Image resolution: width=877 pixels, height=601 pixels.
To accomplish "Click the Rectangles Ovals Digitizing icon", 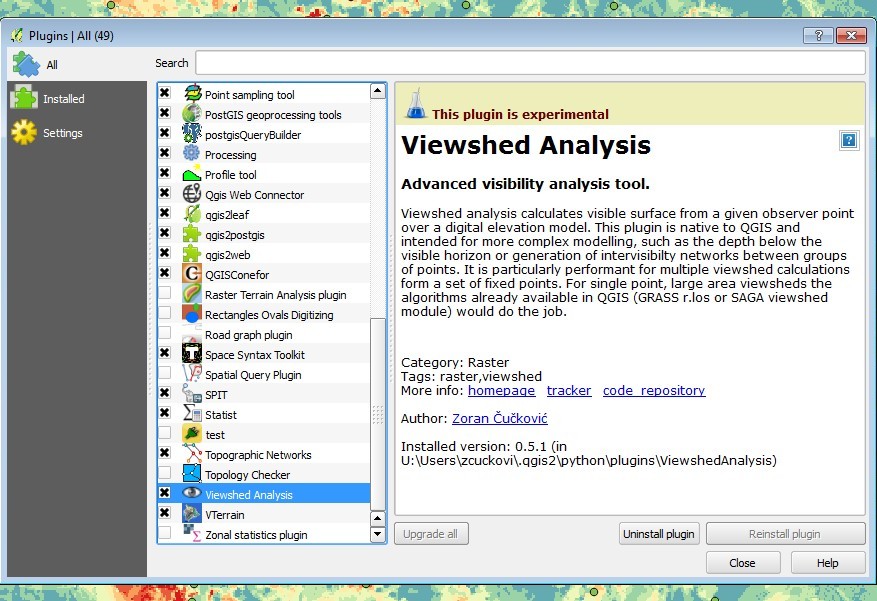I will click(192, 314).
